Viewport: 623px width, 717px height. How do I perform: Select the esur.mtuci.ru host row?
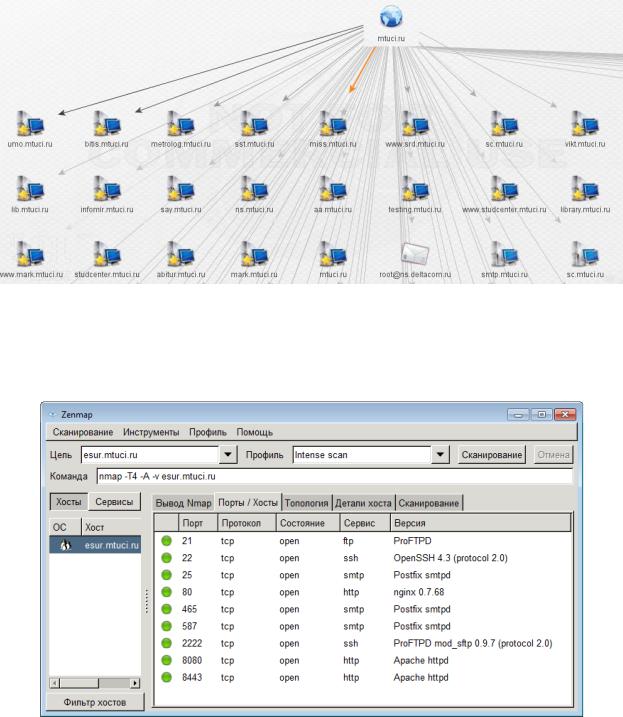(x=95, y=545)
